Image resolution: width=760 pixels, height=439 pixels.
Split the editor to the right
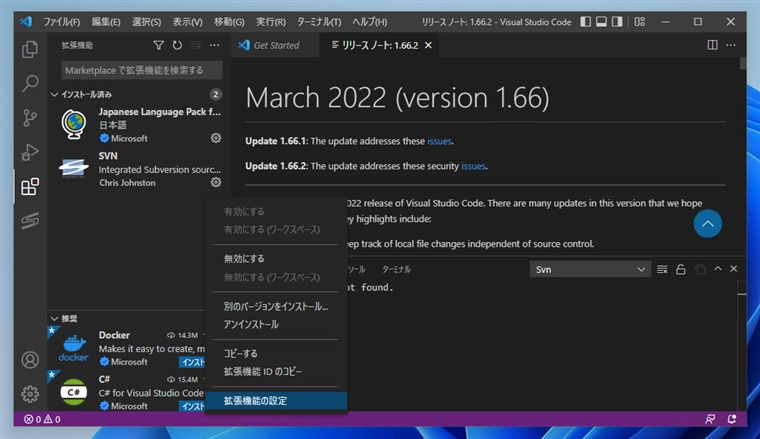click(x=712, y=45)
